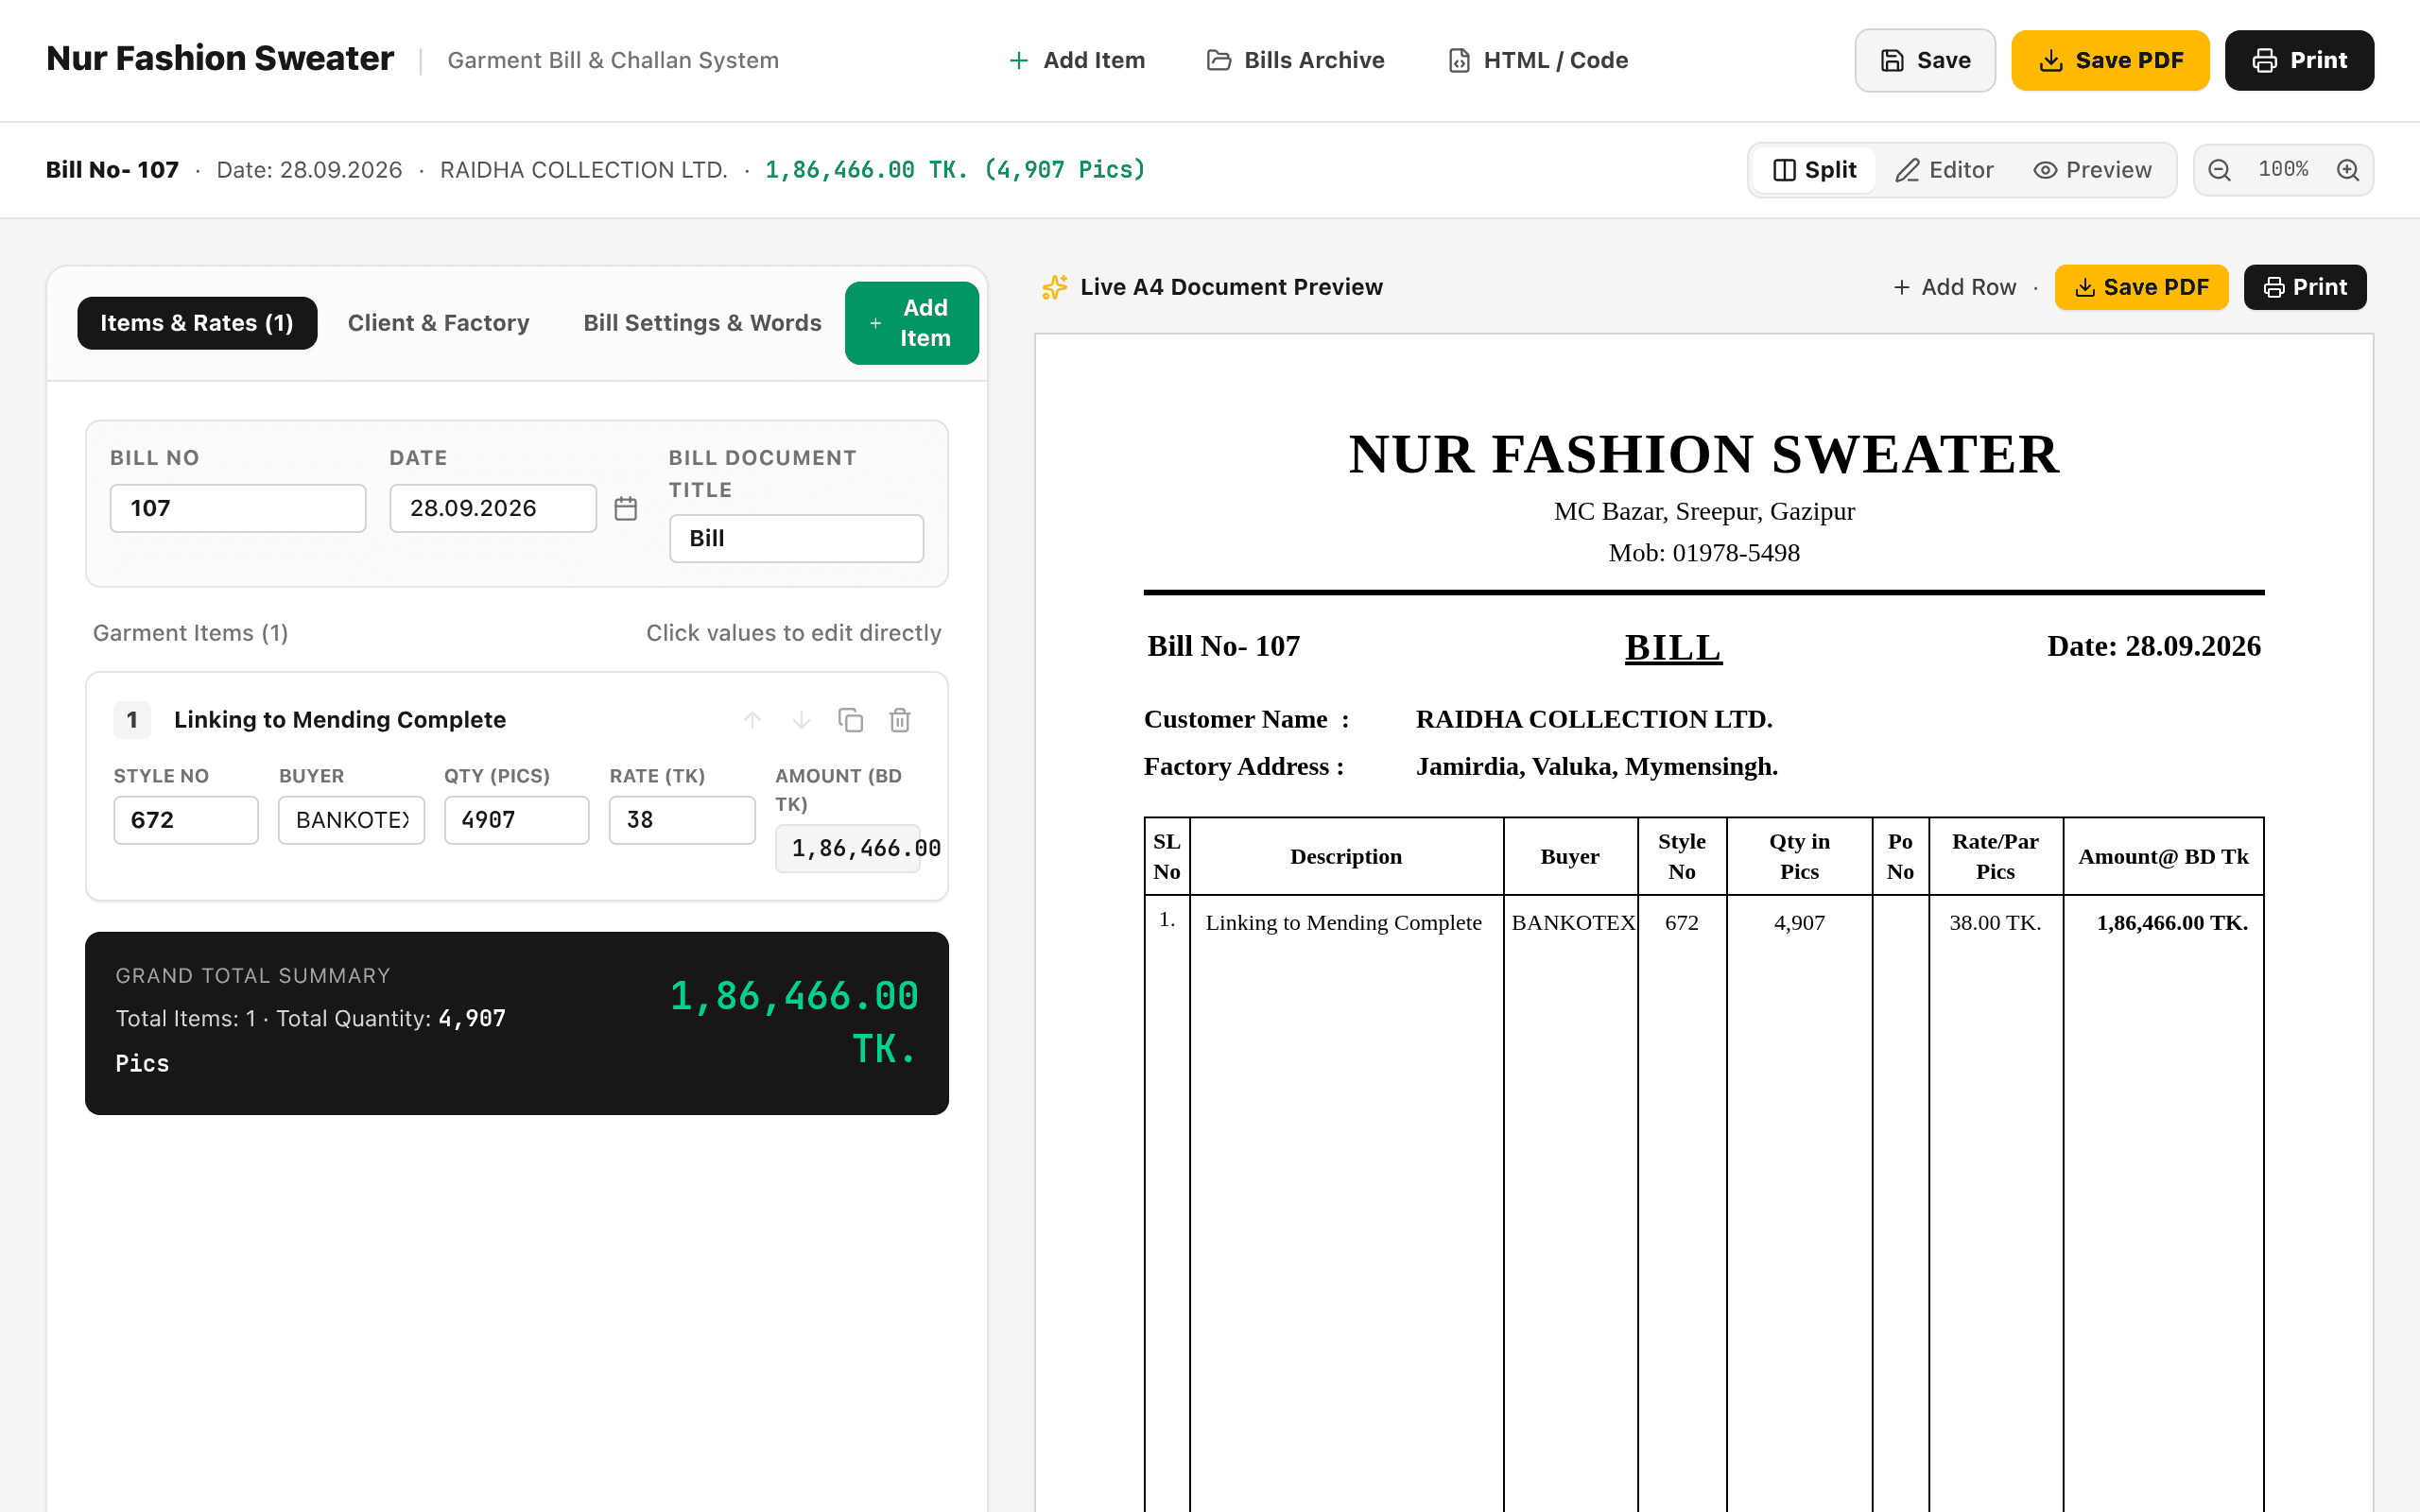
Task: Click item title Linking to Mending Complete
Action: [340, 720]
